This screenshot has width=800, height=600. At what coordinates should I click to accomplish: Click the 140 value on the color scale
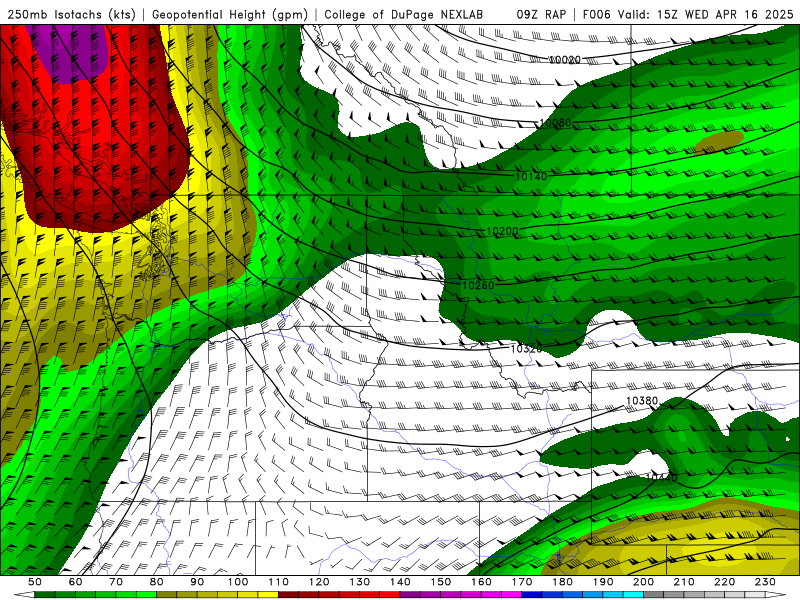click(400, 582)
